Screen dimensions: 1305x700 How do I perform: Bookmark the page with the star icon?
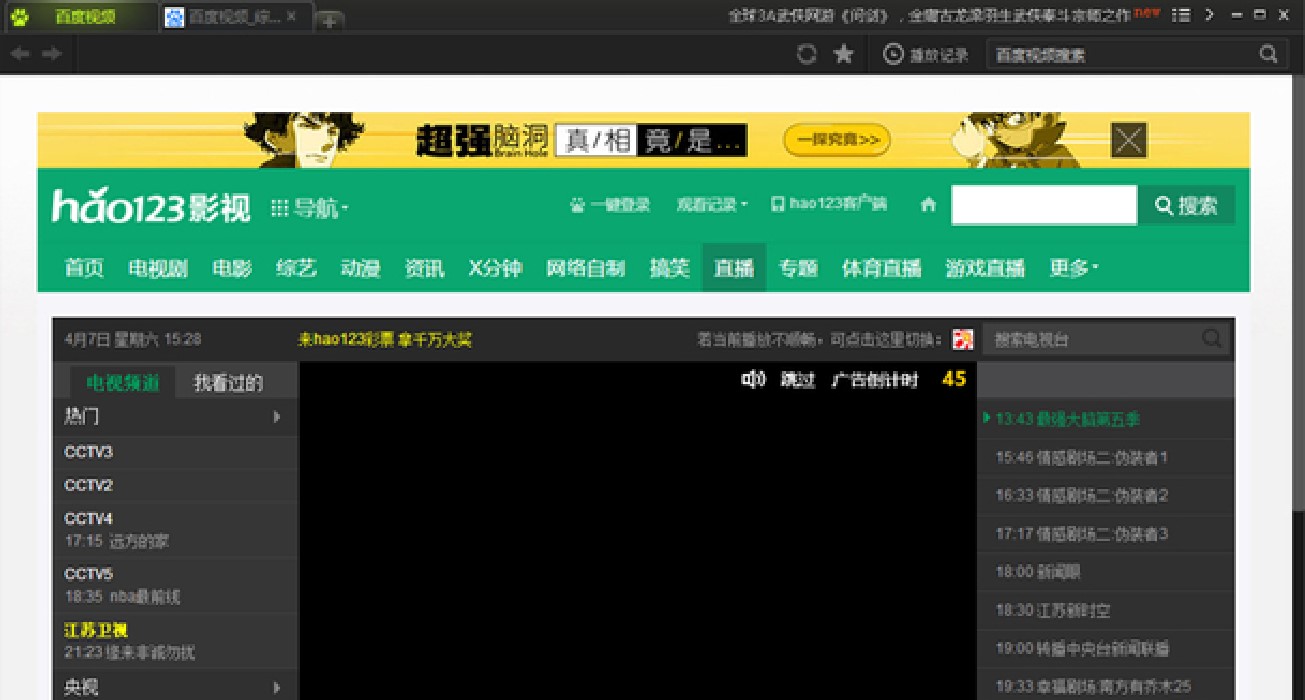tap(844, 54)
